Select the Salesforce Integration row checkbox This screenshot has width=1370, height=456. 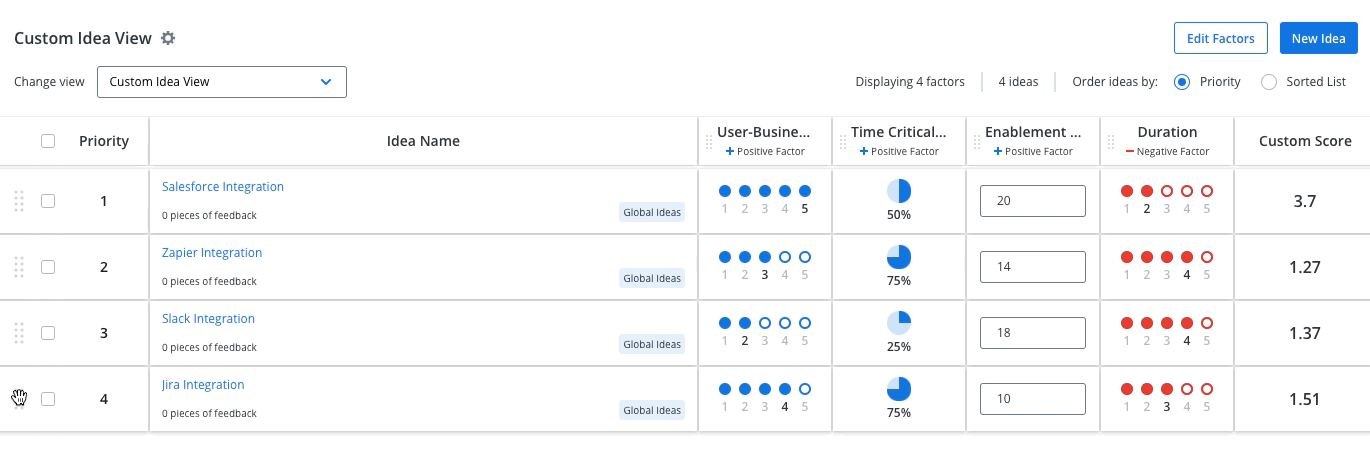click(x=48, y=201)
